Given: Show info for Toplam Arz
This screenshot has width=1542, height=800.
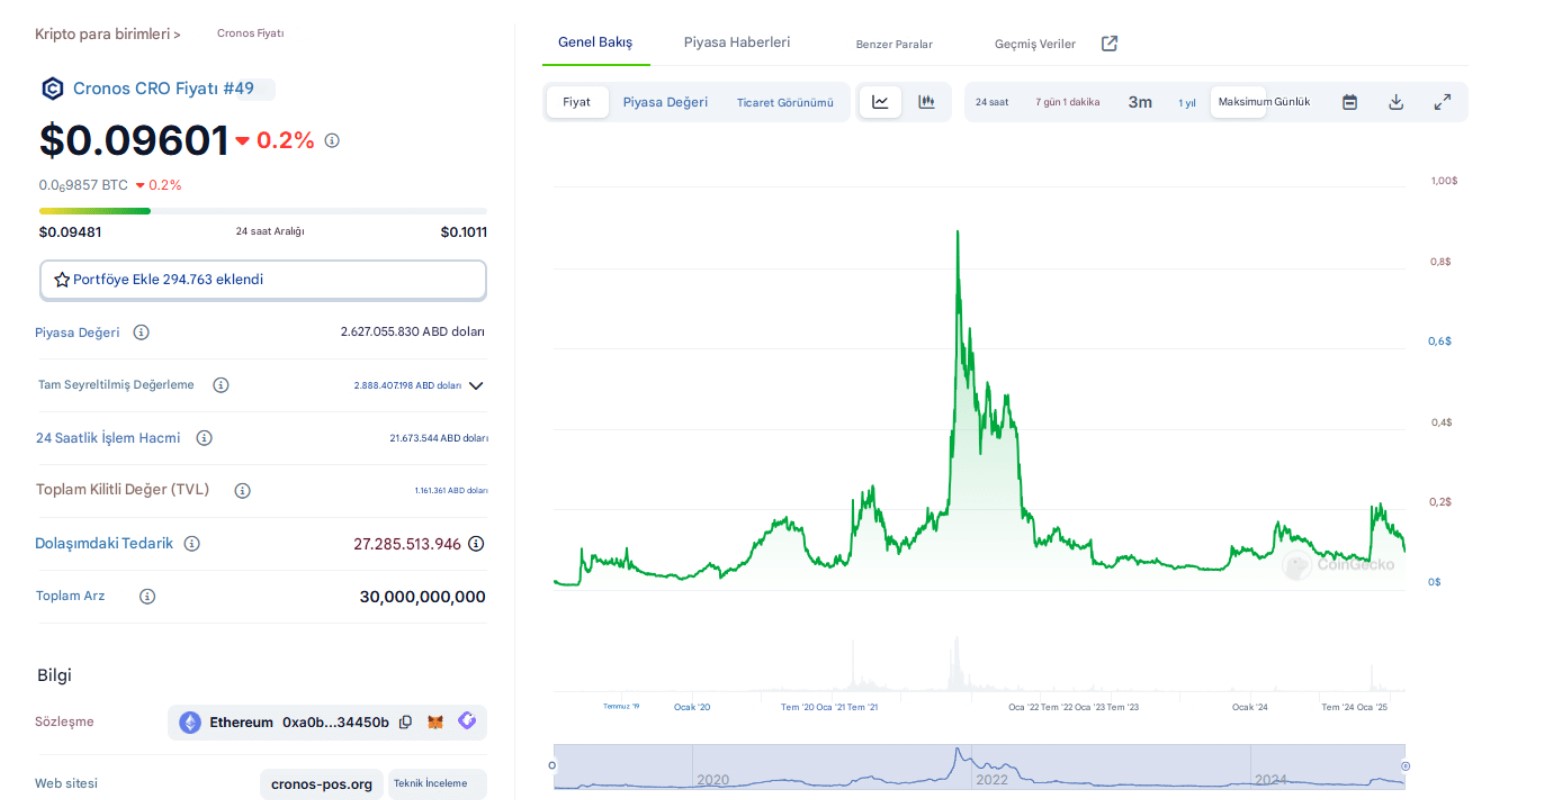Looking at the screenshot, I should [147, 596].
